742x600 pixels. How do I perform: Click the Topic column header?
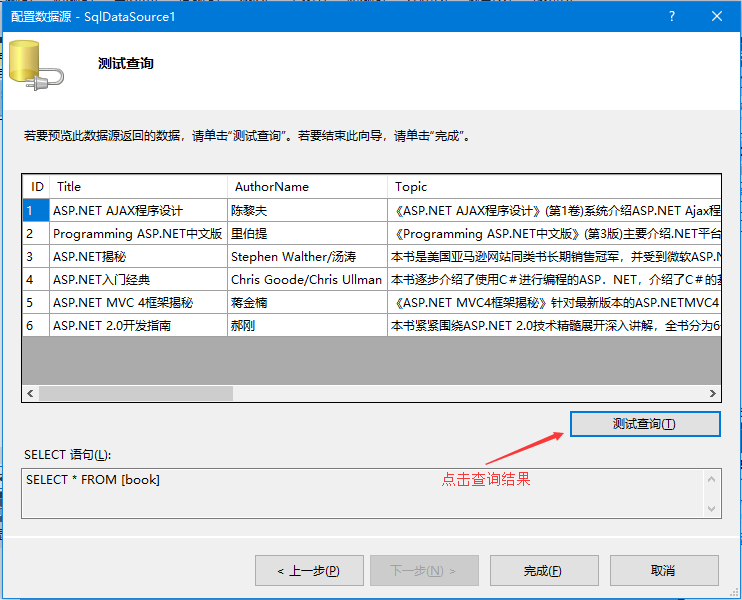pos(553,186)
